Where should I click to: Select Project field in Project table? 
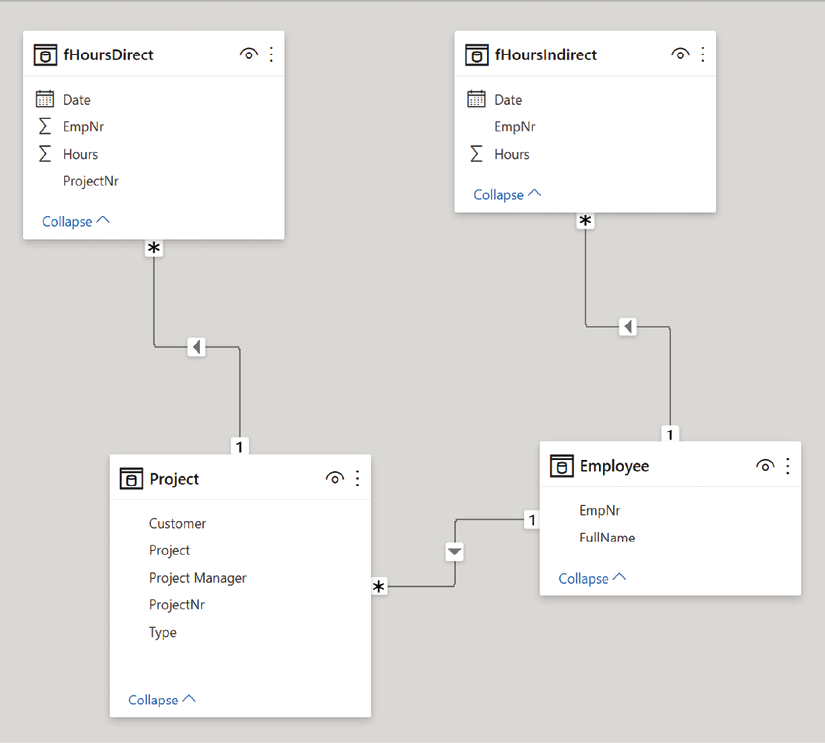(169, 550)
